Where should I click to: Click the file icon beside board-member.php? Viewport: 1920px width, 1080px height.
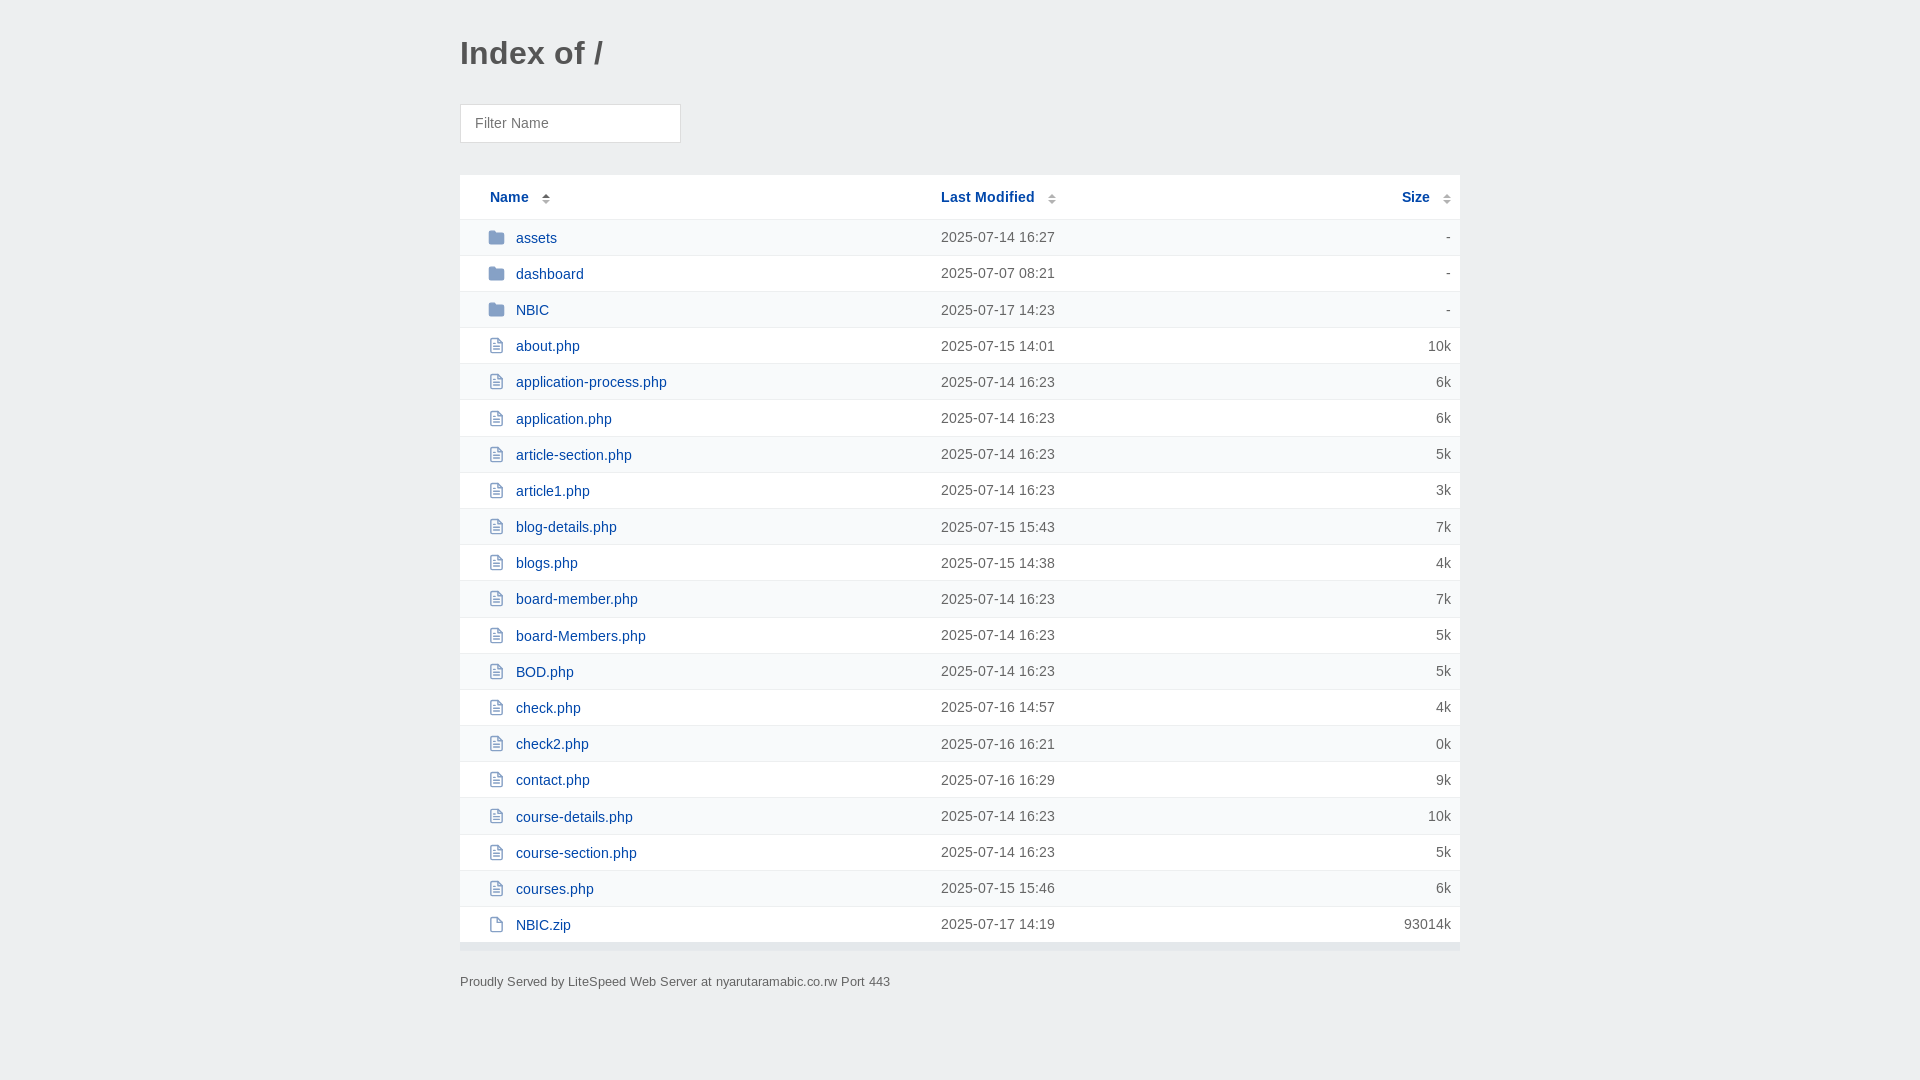pos(496,599)
